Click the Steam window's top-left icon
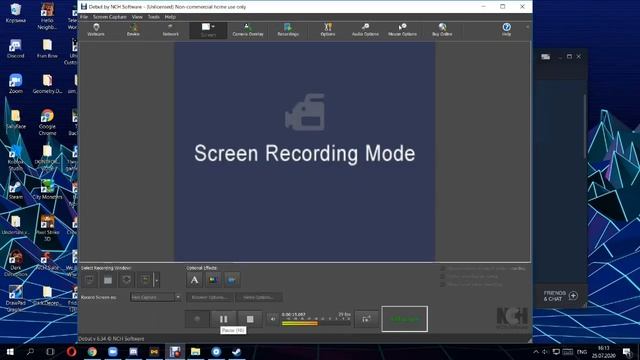Viewport: 640px width, 360px height. [x=546, y=57]
